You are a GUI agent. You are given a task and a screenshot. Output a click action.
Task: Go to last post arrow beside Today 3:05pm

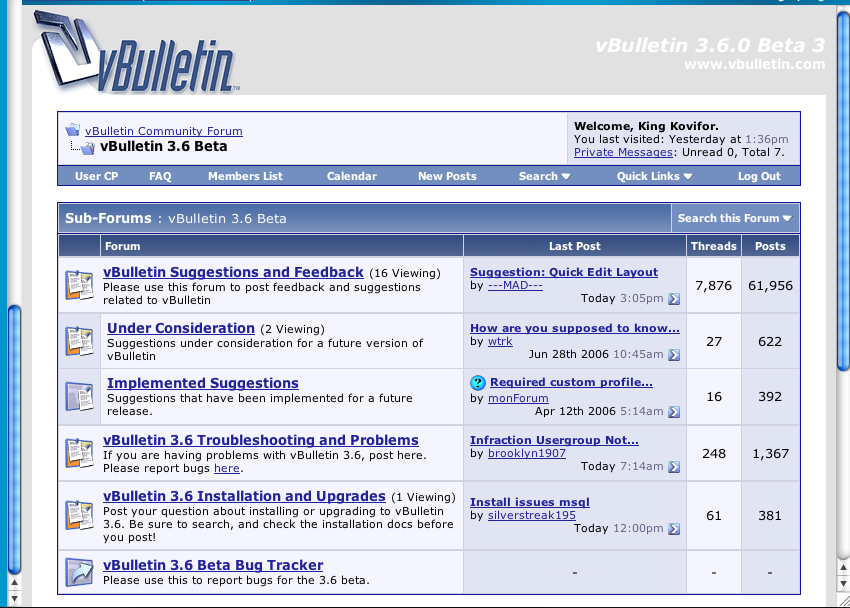click(674, 299)
